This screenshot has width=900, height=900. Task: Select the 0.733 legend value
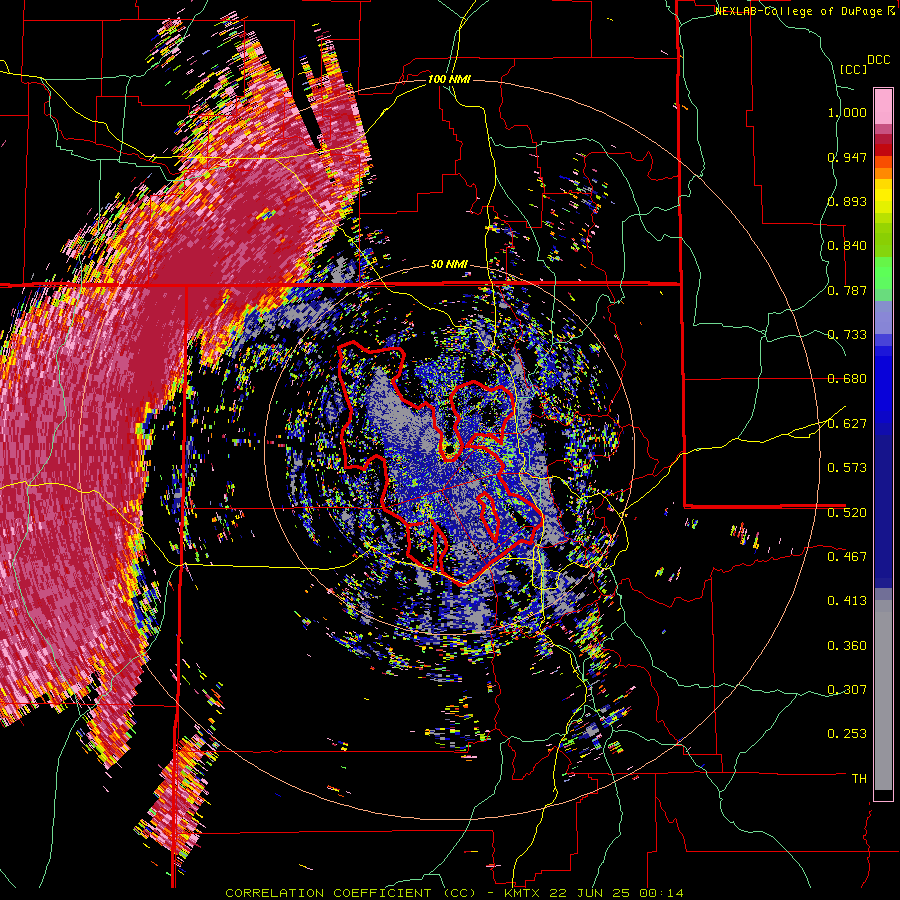847,335
